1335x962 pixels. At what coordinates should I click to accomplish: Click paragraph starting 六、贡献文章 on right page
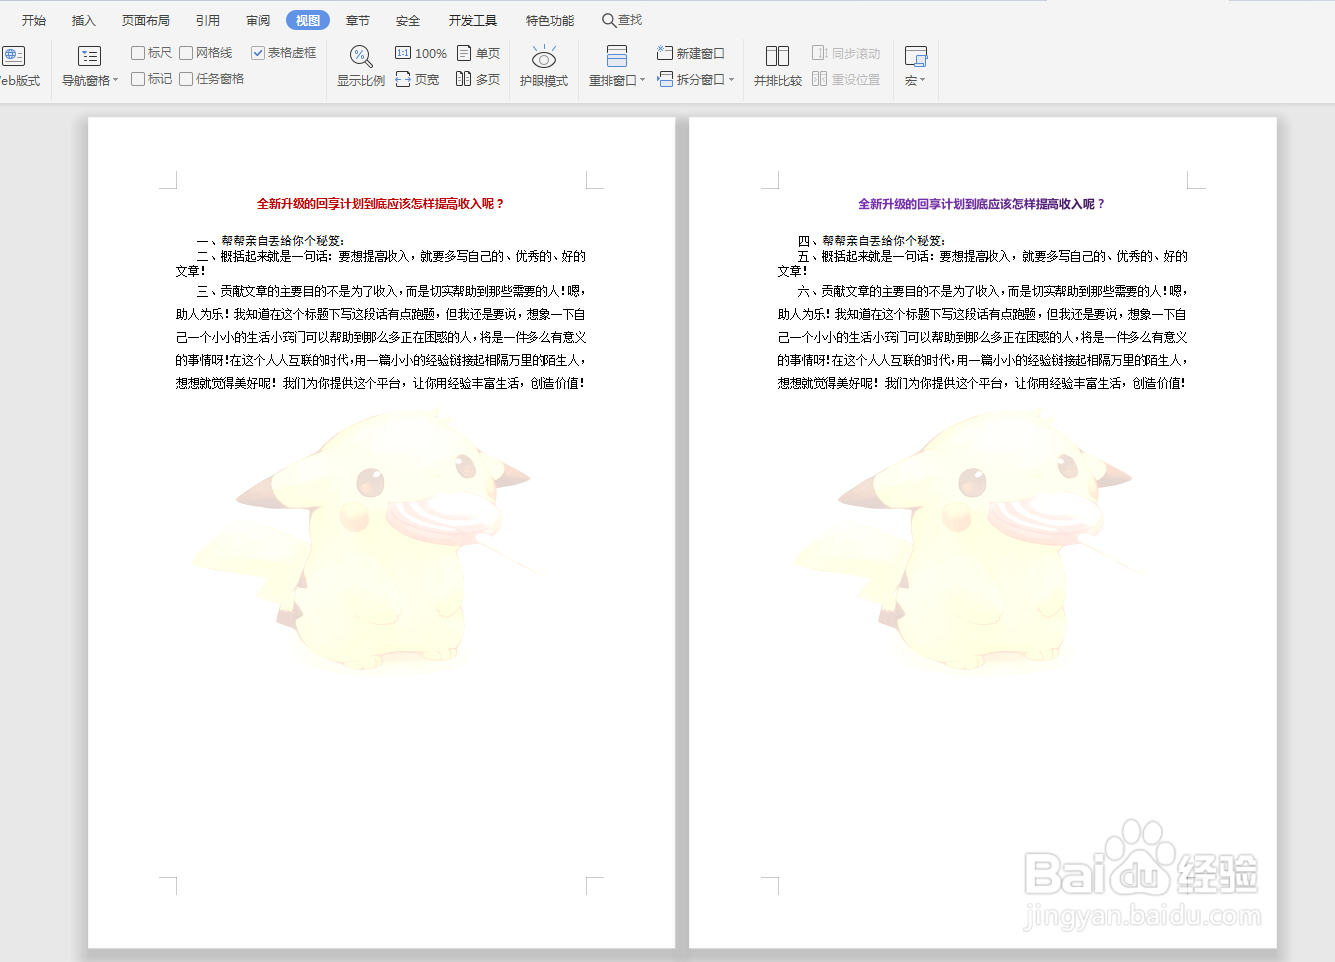pyautogui.click(x=982, y=337)
